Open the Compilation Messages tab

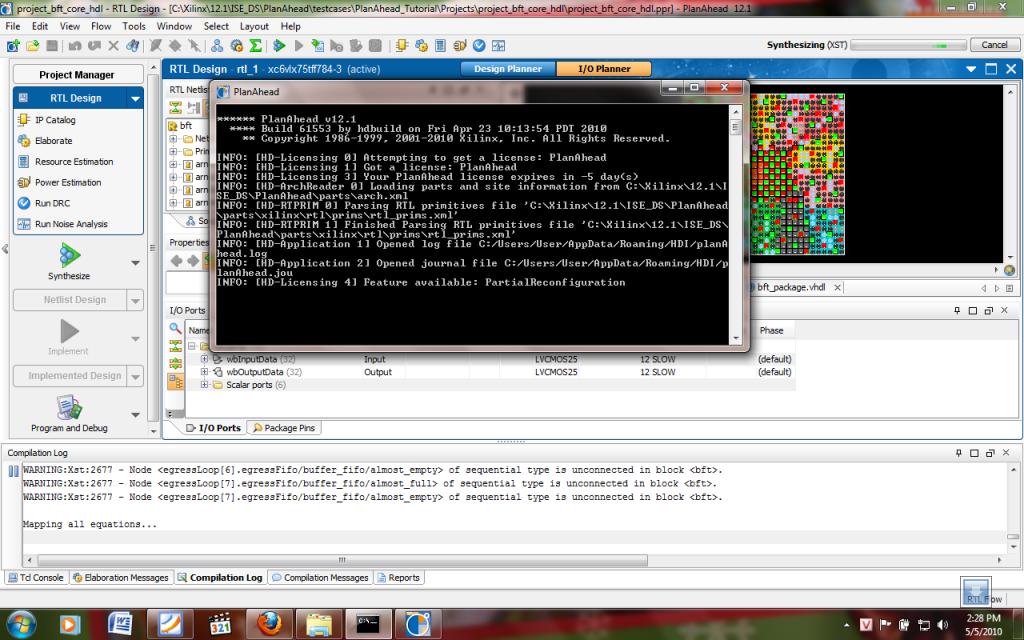pyautogui.click(x=320, y=577)
